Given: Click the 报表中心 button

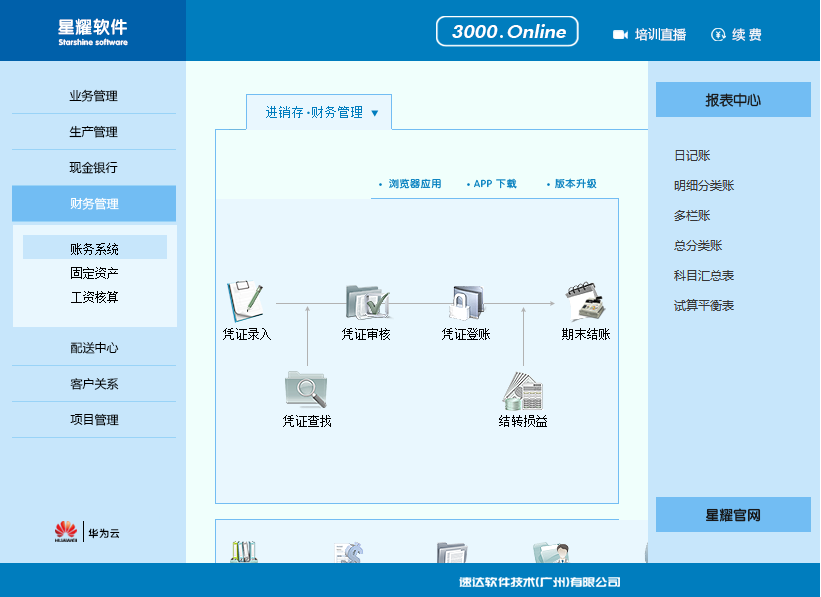Looking at the screenshot, I should pos(733,100).
